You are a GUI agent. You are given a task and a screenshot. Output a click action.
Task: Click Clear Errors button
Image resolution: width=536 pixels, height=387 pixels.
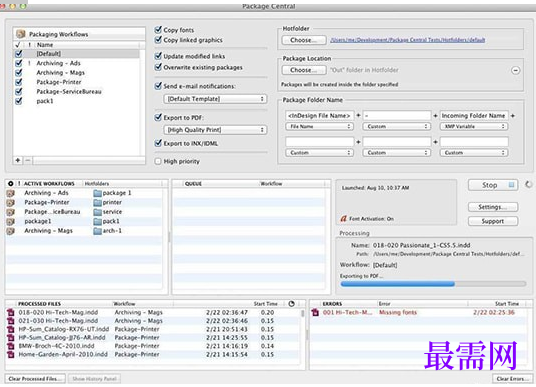[512, 378]
